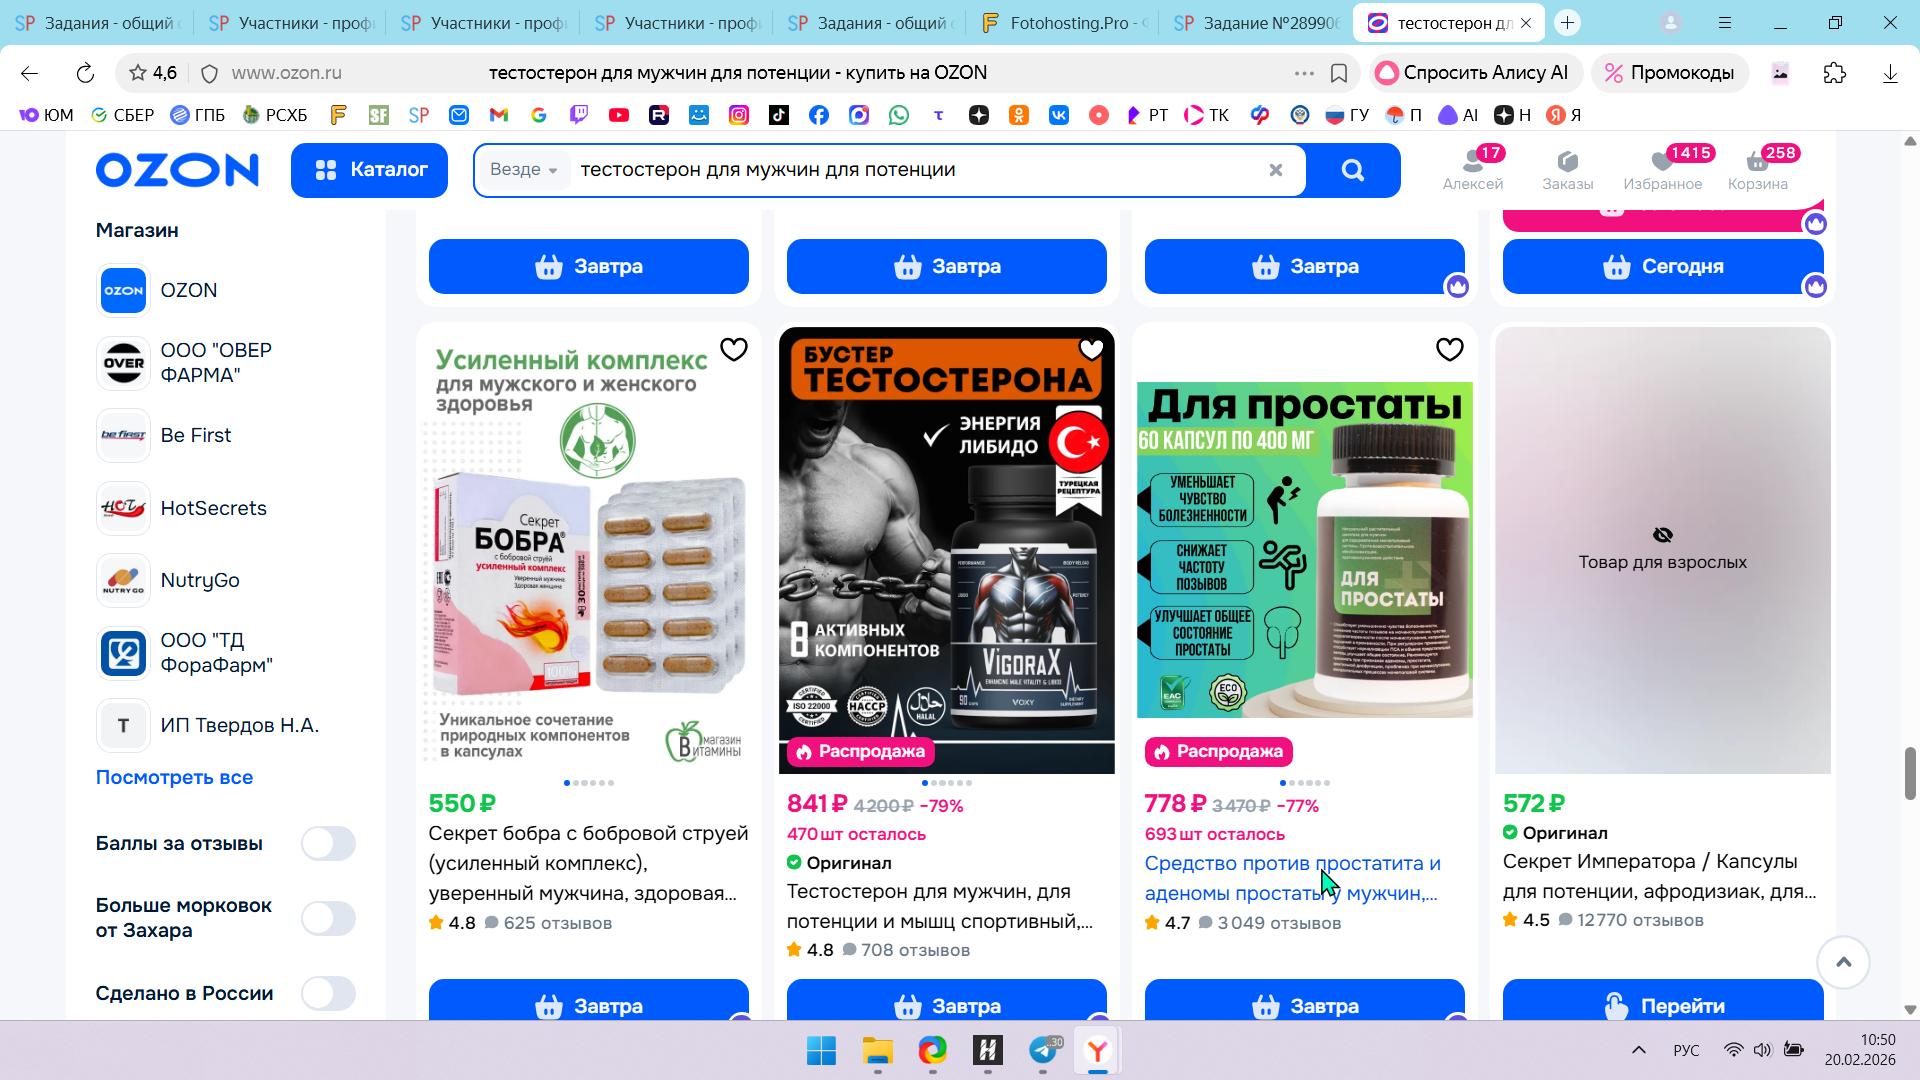Expand the Везде search category dropdown
1920x1080 pixels.
523,170
